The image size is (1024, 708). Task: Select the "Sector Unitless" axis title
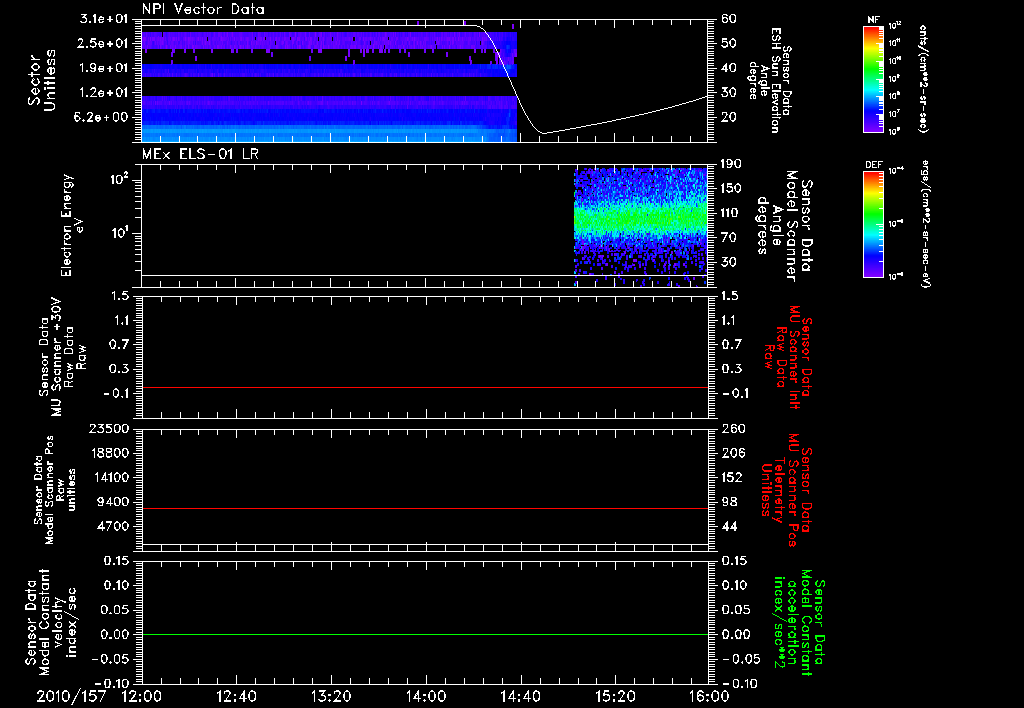tap(42, 80)
